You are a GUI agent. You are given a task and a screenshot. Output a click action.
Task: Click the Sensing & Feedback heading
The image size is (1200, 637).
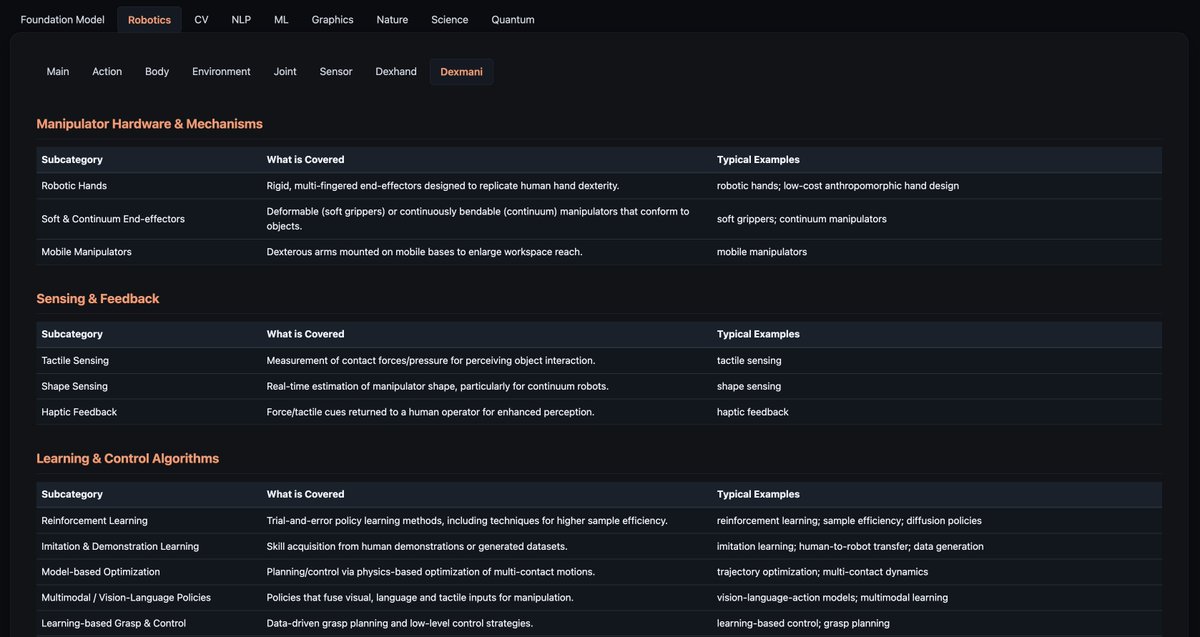(x=98, y=298)
